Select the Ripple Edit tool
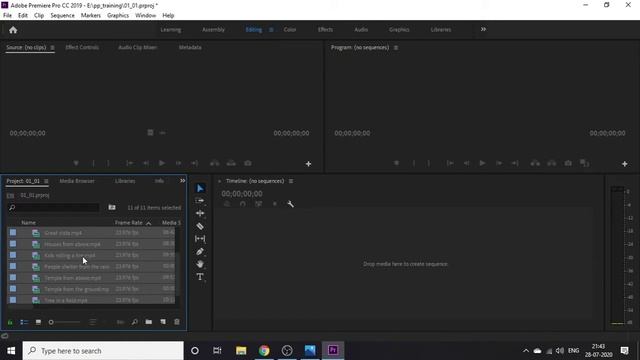 coord(200,213)
